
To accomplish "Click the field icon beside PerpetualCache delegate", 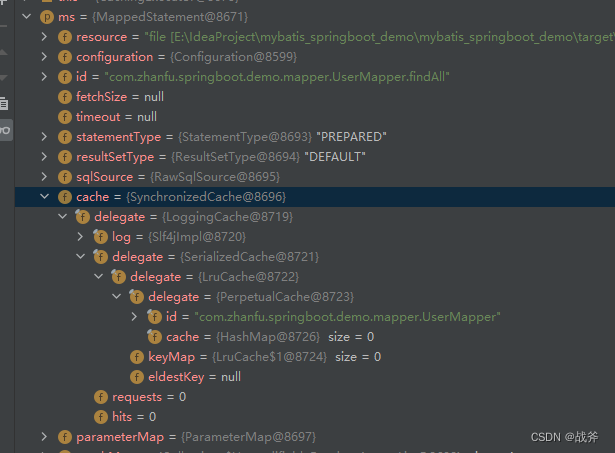I will 136,297.
